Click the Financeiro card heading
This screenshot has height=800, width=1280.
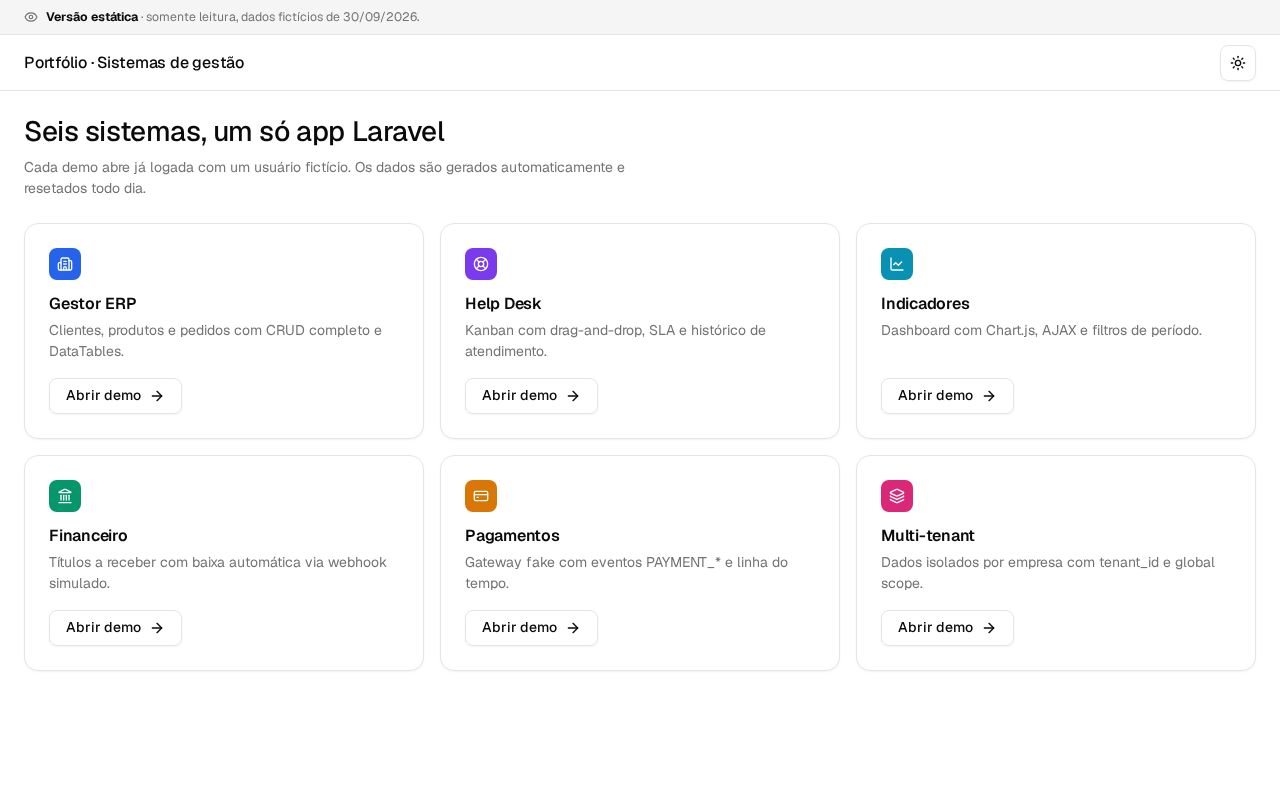[88, 536]
